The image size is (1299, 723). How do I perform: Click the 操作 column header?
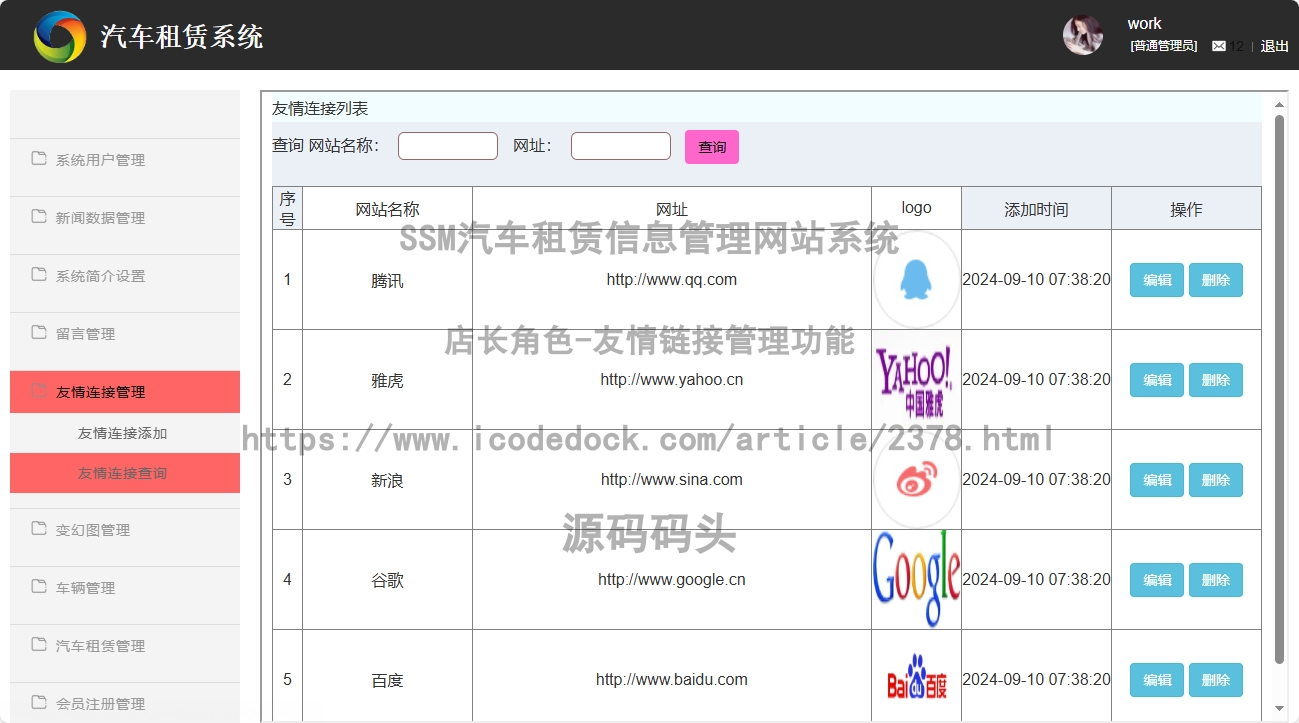[x=1186, y=209]
